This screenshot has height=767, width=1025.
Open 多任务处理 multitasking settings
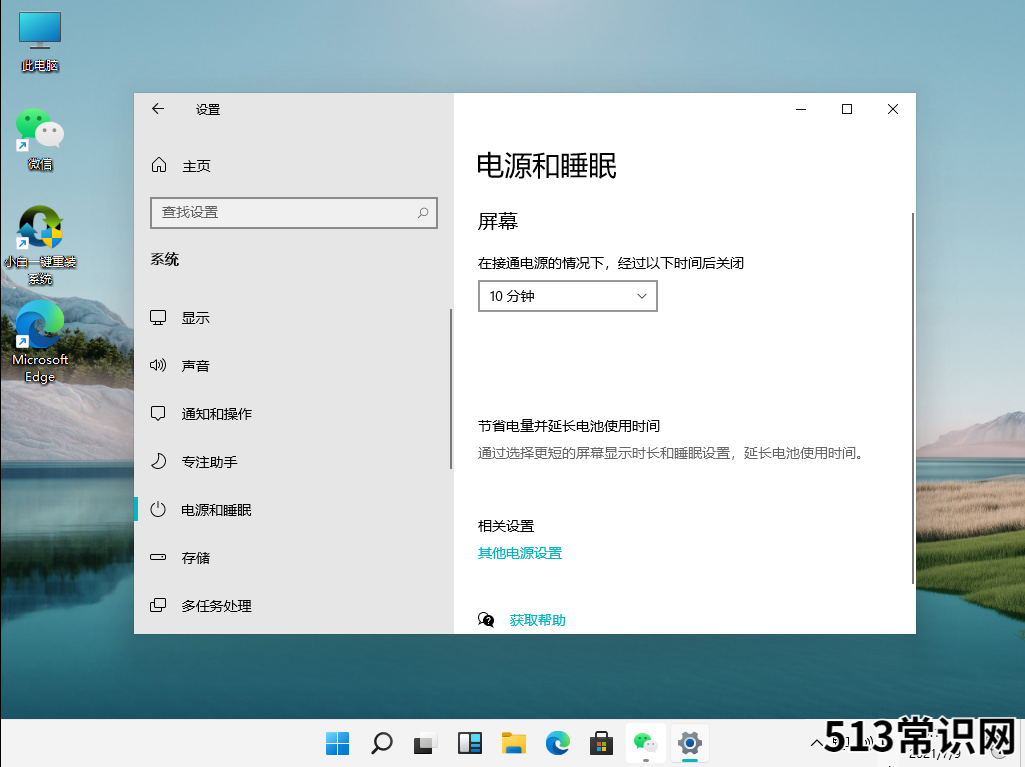pos(216,606)
